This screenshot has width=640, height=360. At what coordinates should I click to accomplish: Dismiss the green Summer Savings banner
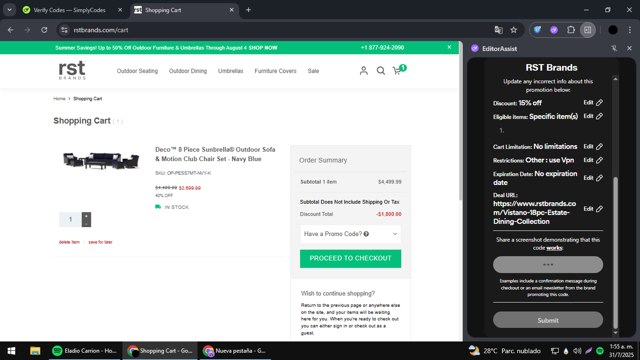click(449, 47)
